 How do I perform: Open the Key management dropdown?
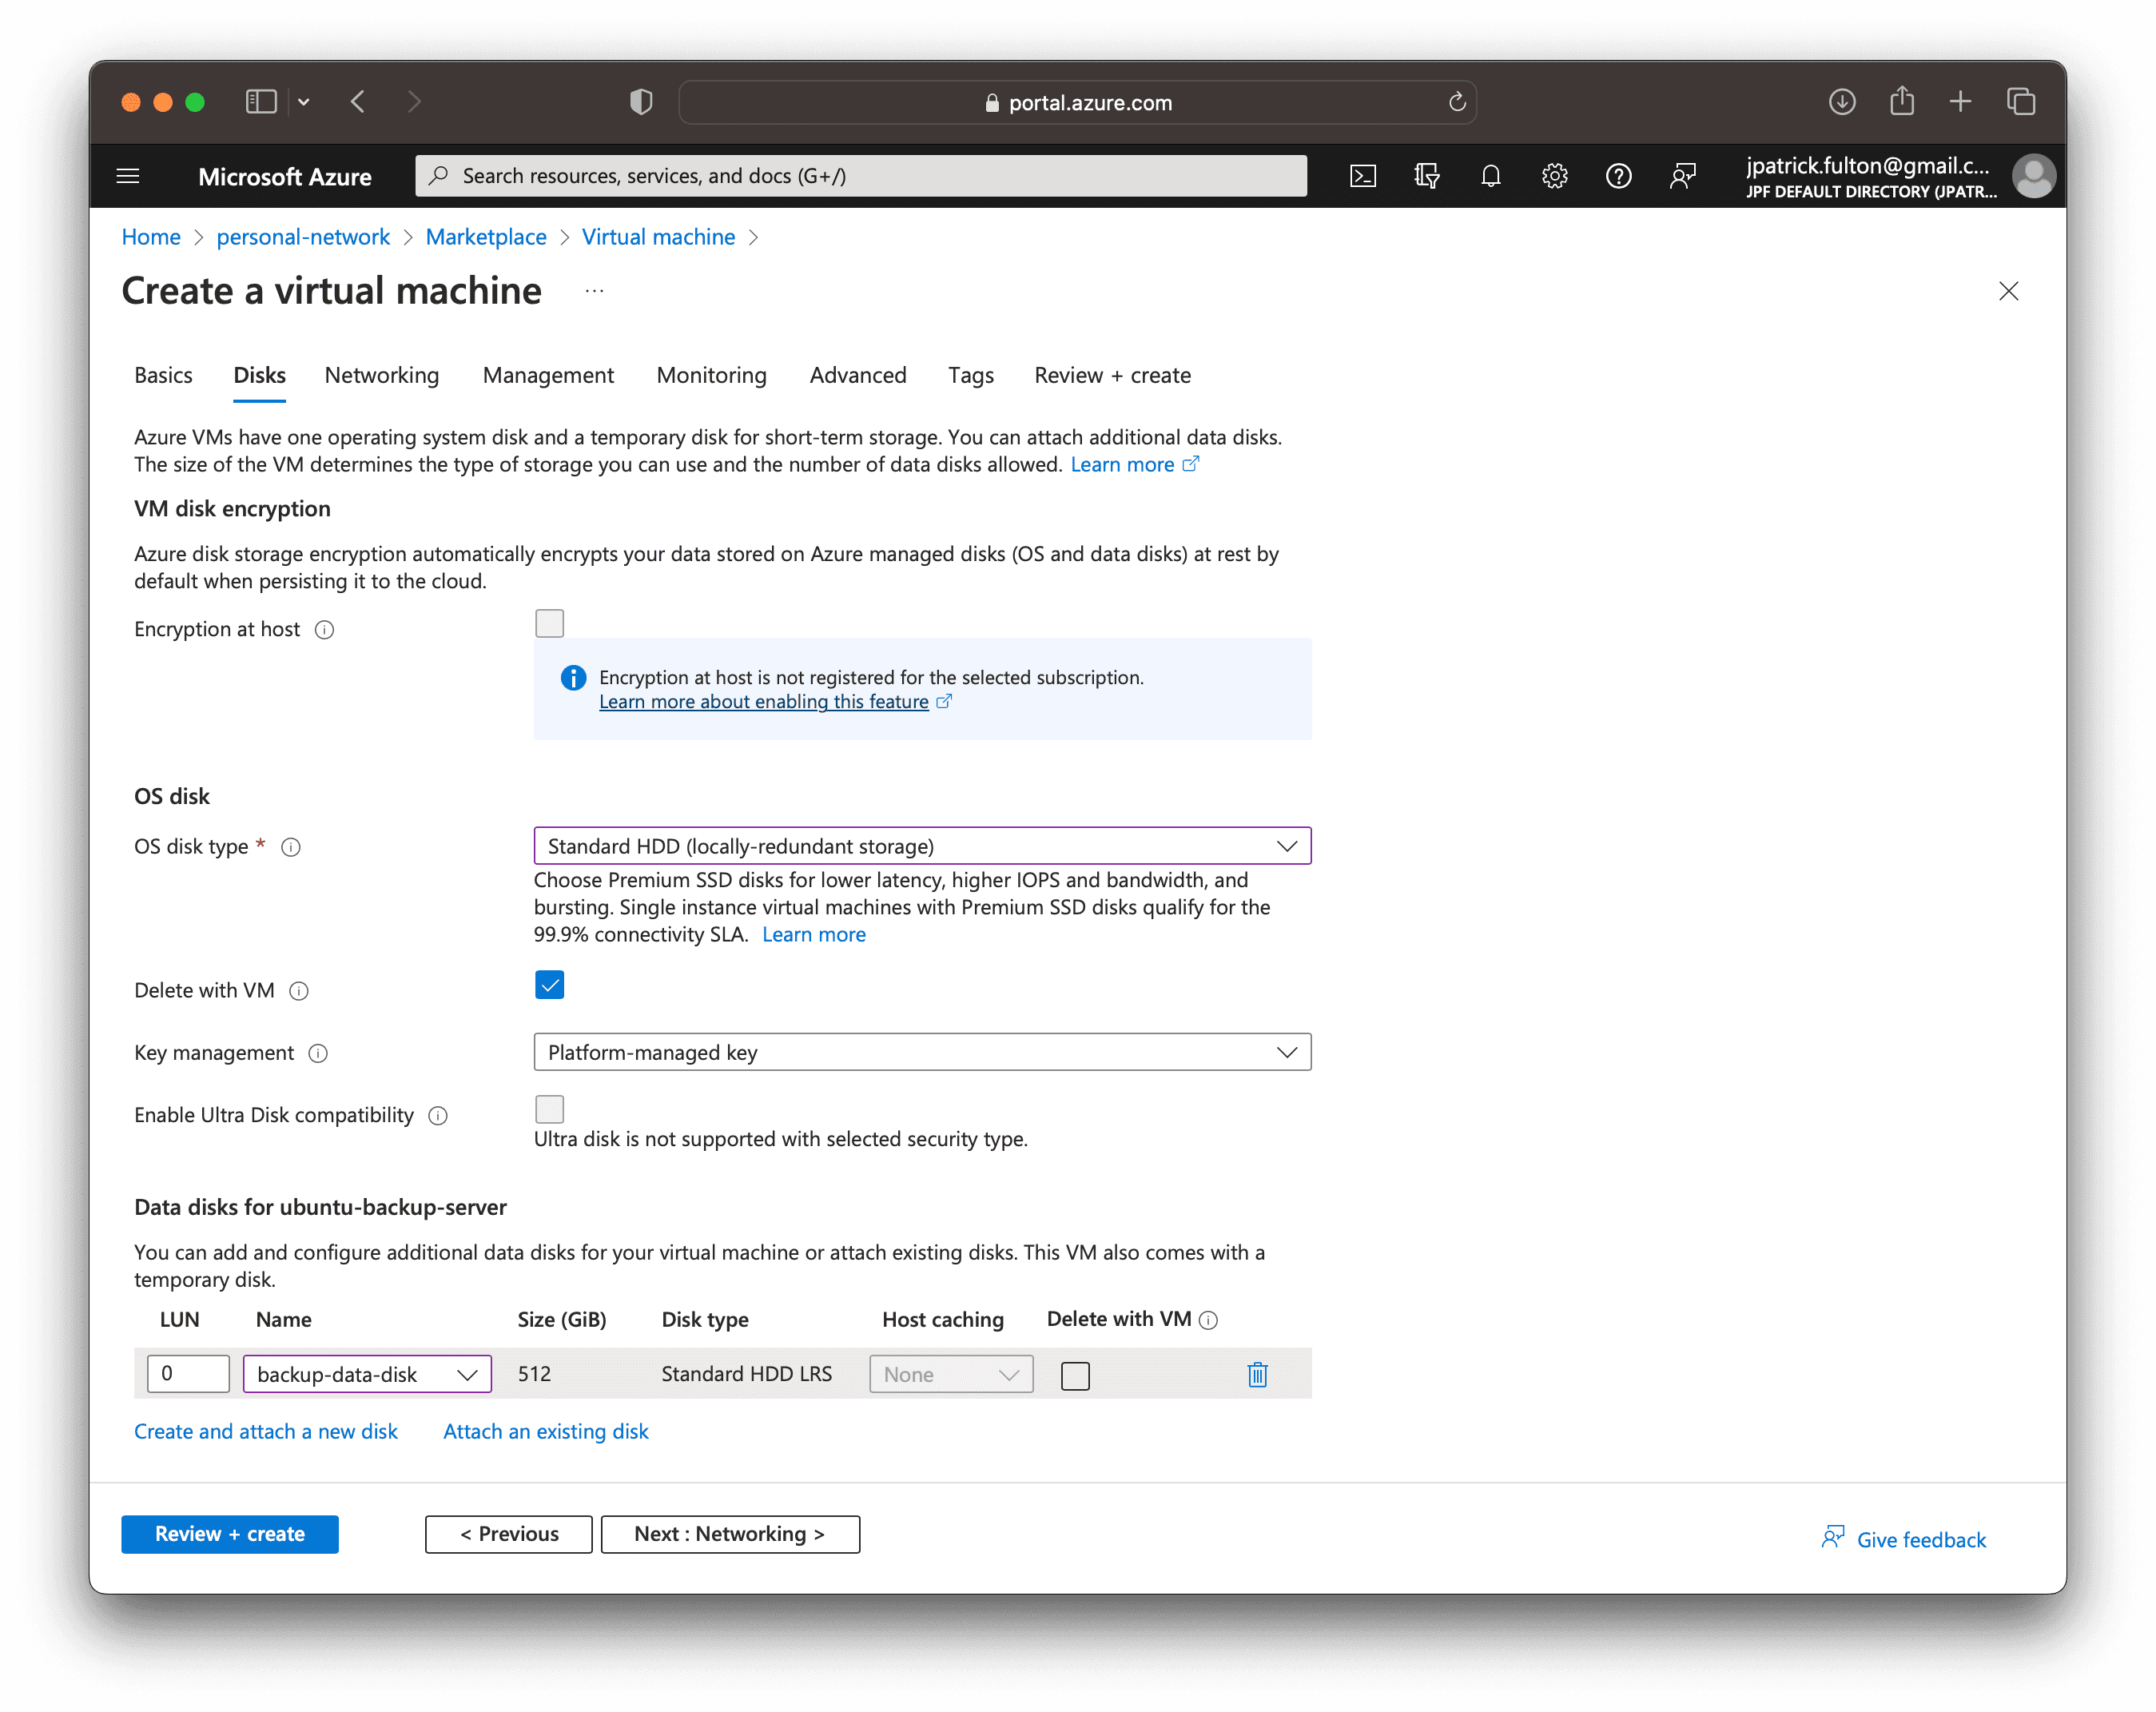click(x=922, y=1053)
